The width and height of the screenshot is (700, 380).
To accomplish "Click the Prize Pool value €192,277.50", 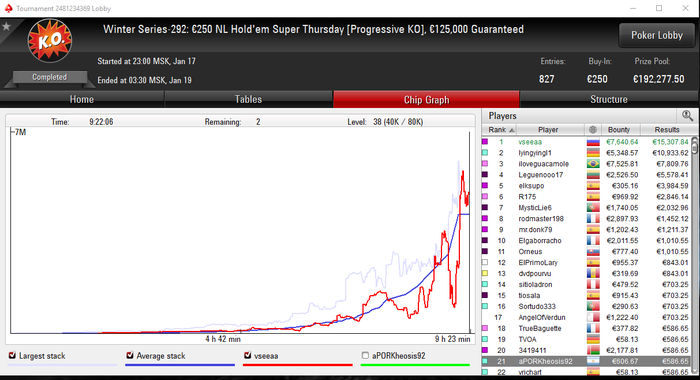I will [658, 79].
